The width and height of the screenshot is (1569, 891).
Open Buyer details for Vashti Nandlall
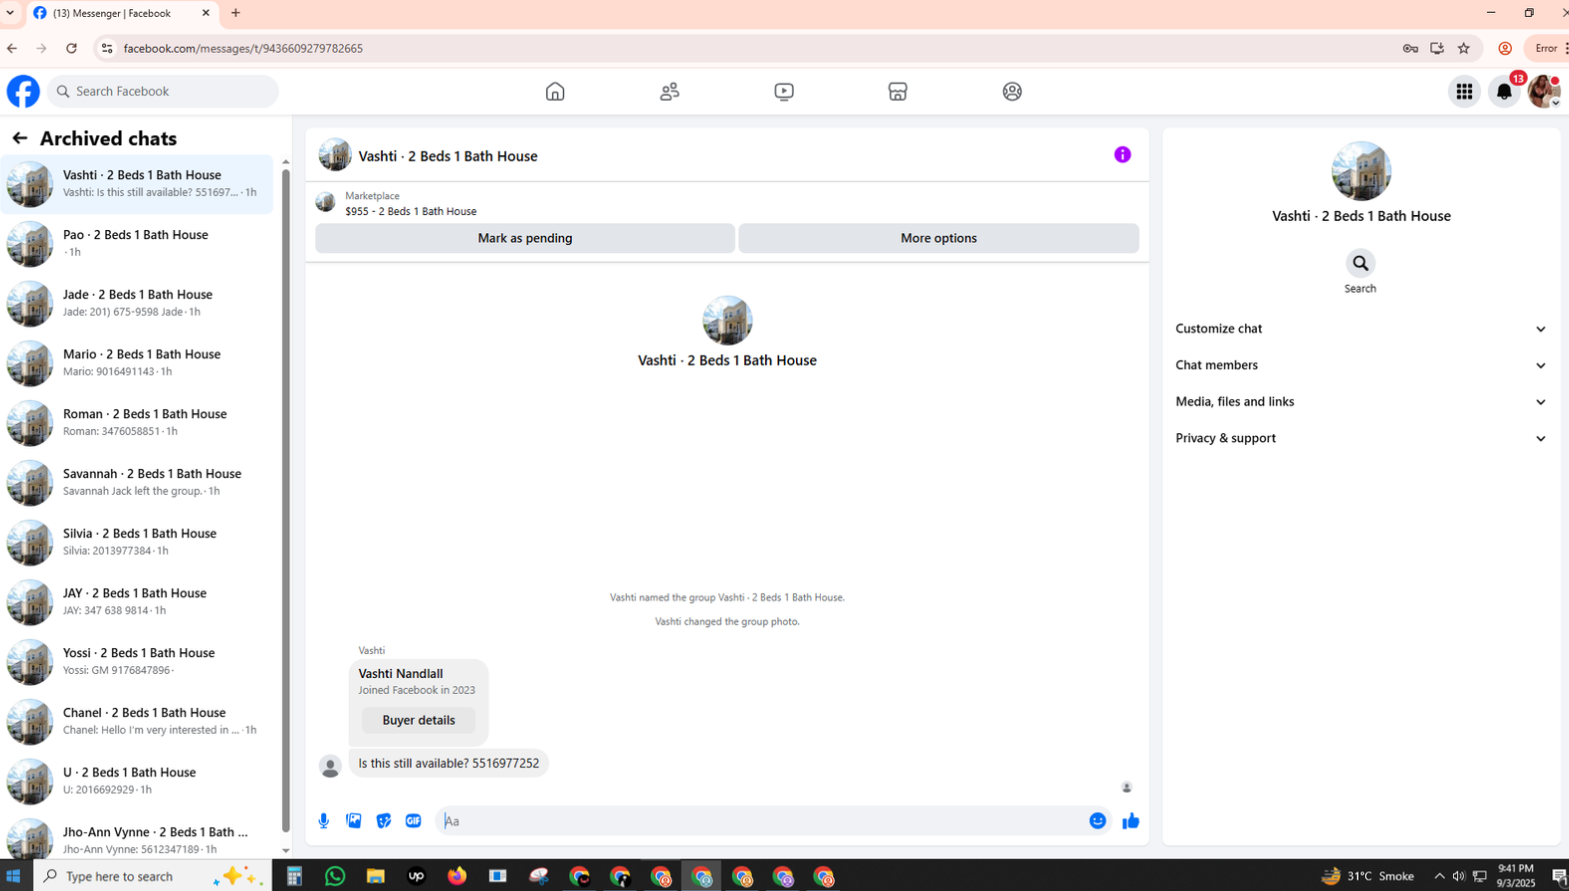(x=418, y=720)
